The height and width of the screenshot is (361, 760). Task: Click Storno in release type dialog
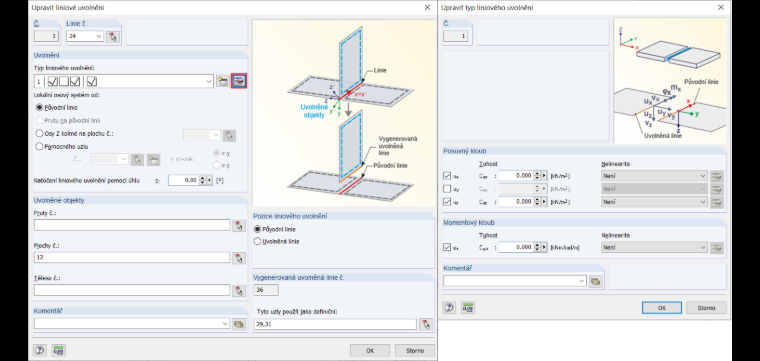pos(707,308)
